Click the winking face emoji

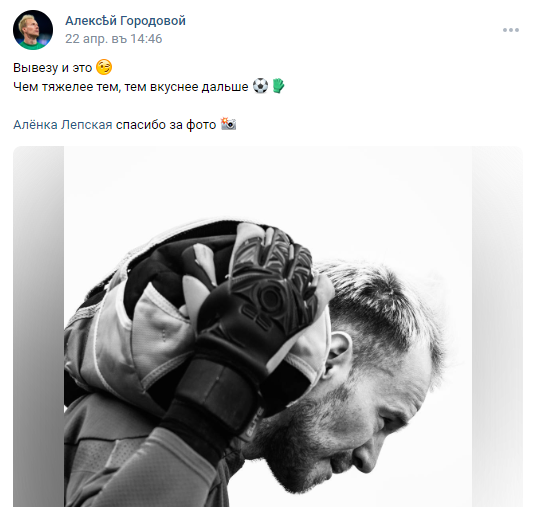(104, 67)
